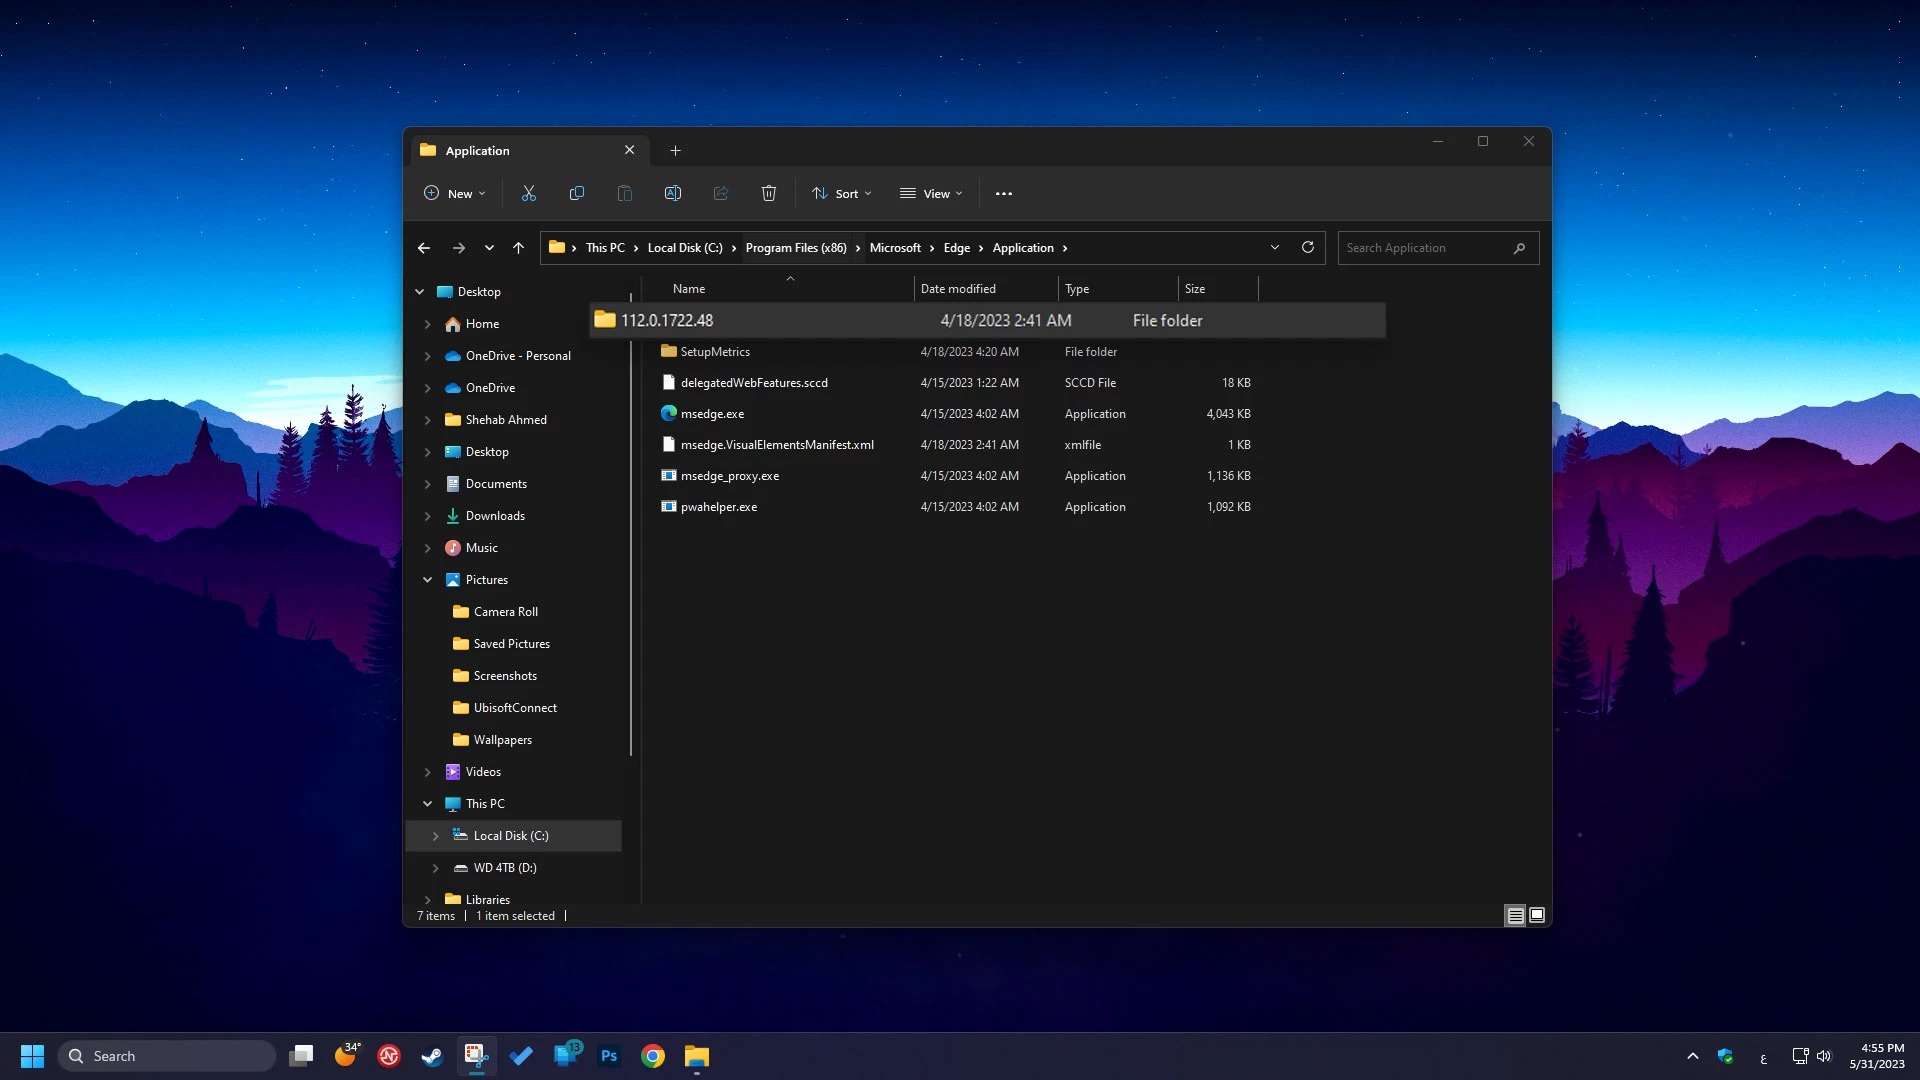Open Steam from the taskbar
This screenshot has height=1080, width=1920.
click(x=432, y=1056)
